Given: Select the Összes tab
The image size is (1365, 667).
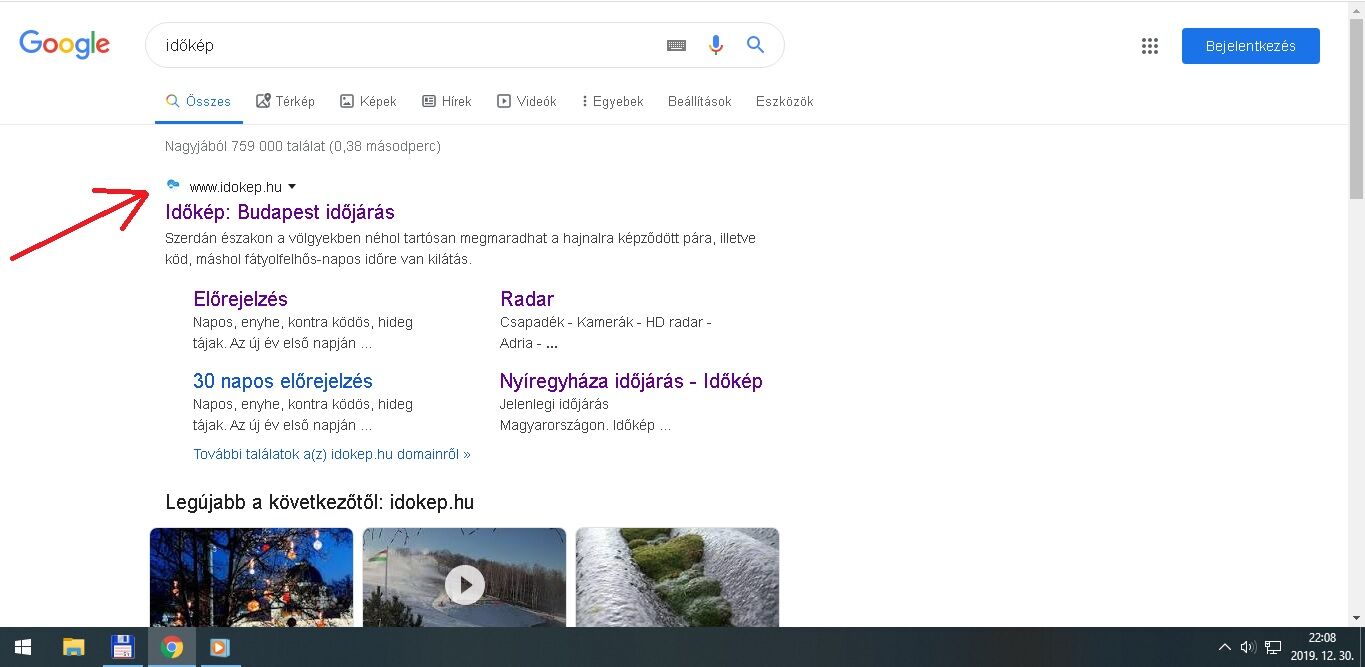Looking at the screenshot, I should (198, 101).
